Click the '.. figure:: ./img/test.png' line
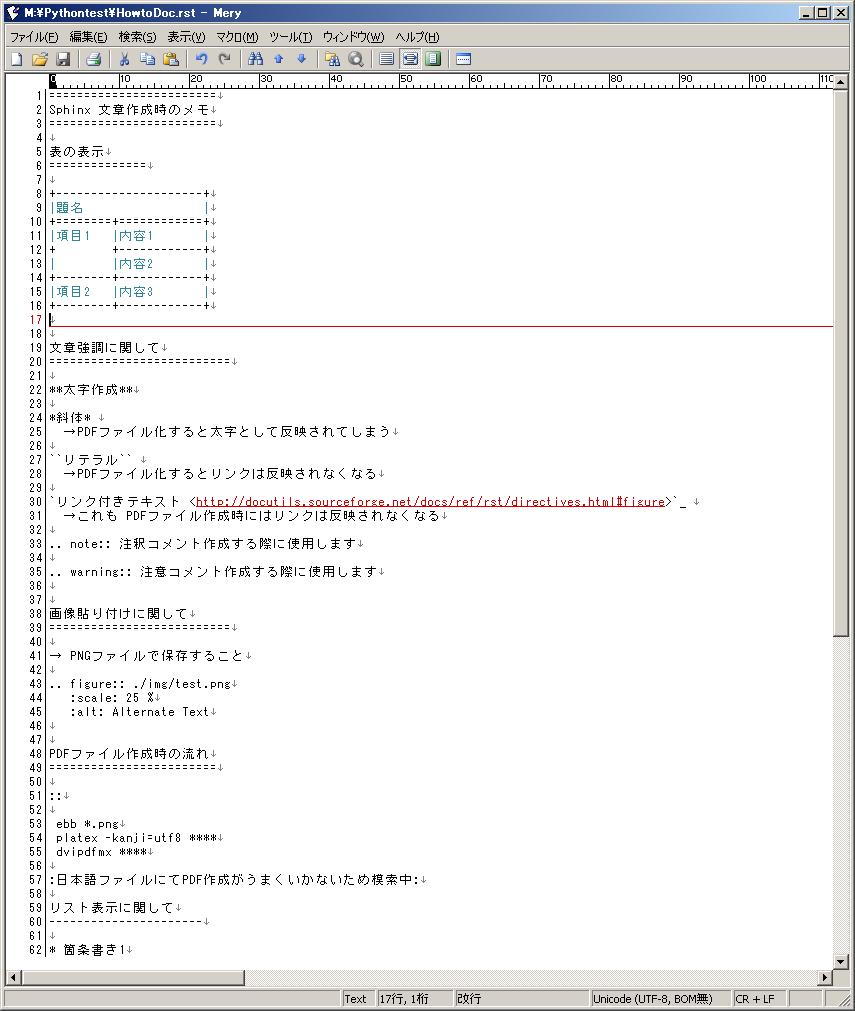This screenshot has height=1011, width=855. [x=140, y=683]
